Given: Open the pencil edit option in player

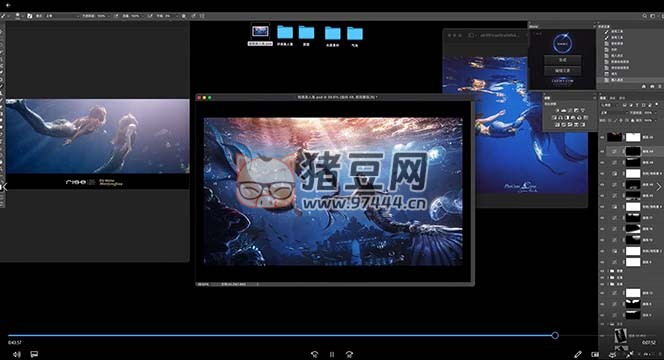Looking at the screenshot, I should point(578,354).
